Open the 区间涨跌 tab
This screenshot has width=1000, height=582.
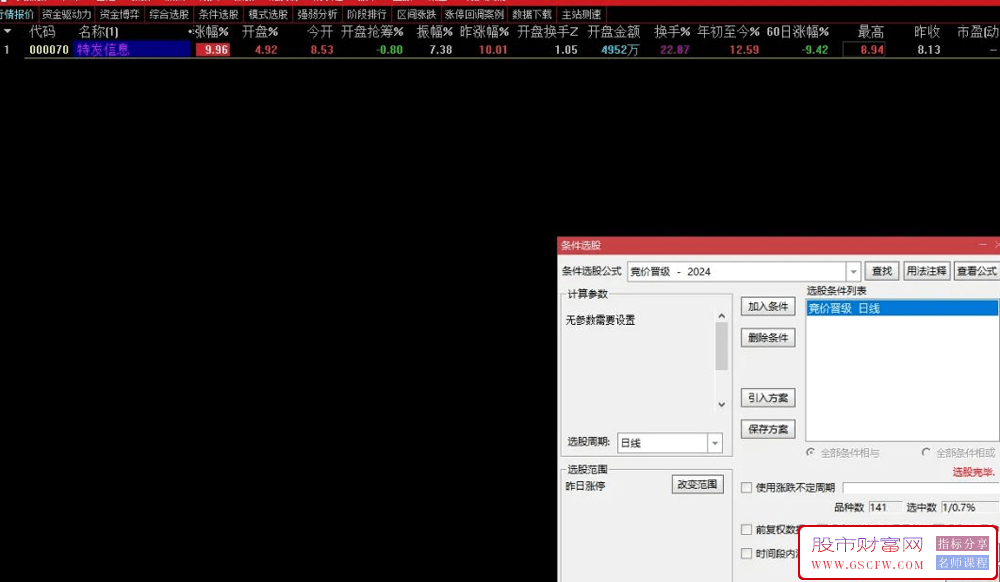click(x=416, y=14)
